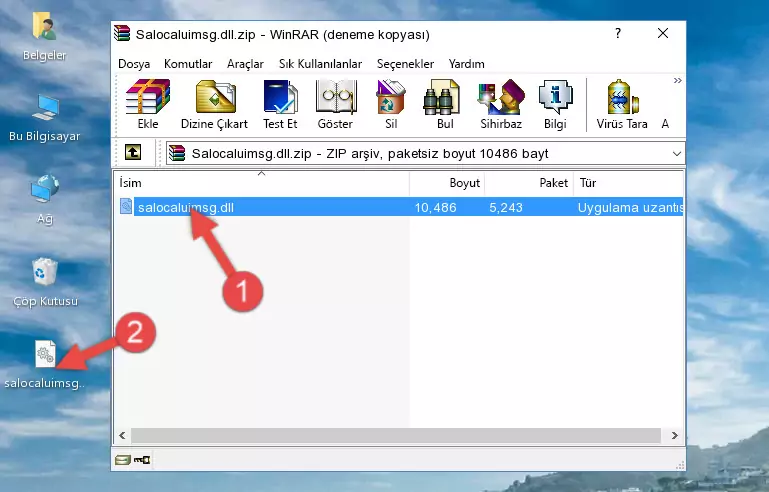Screen dimensions: 769x492
Task: Click the key password icon in status bar
Action: click(142, 460)
